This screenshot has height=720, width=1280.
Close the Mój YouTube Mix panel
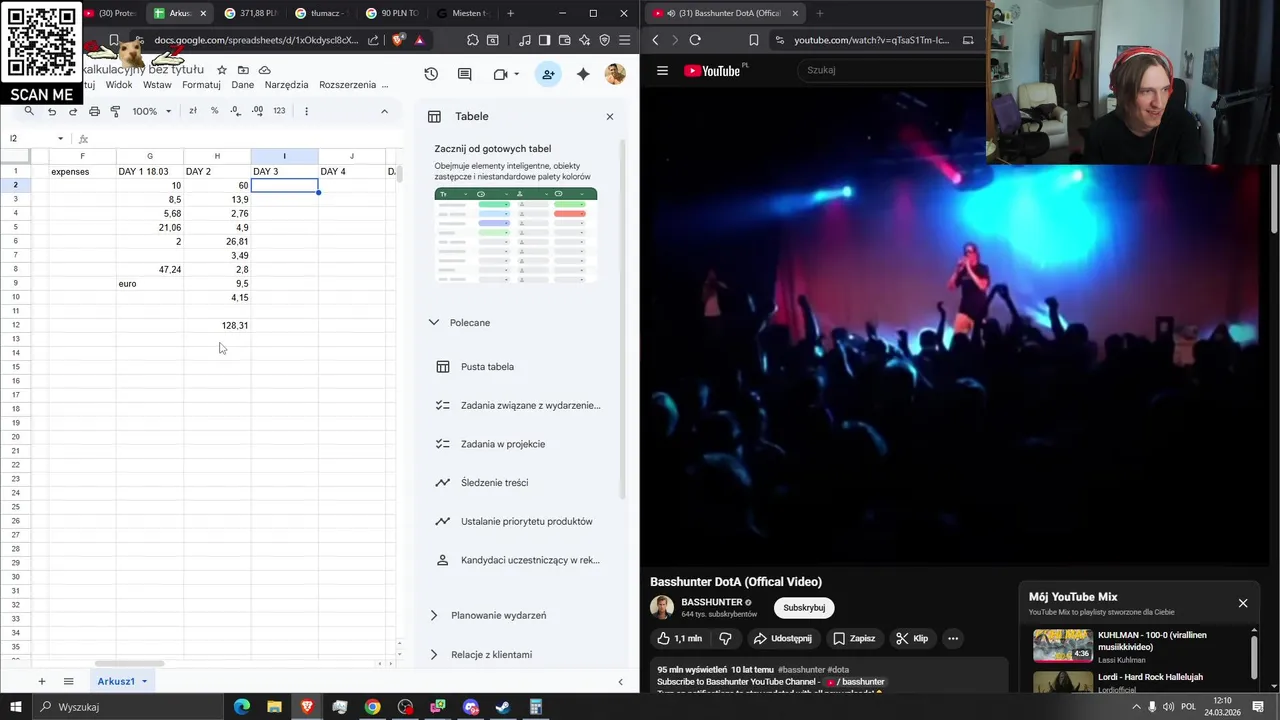[x=1243, y=603]
